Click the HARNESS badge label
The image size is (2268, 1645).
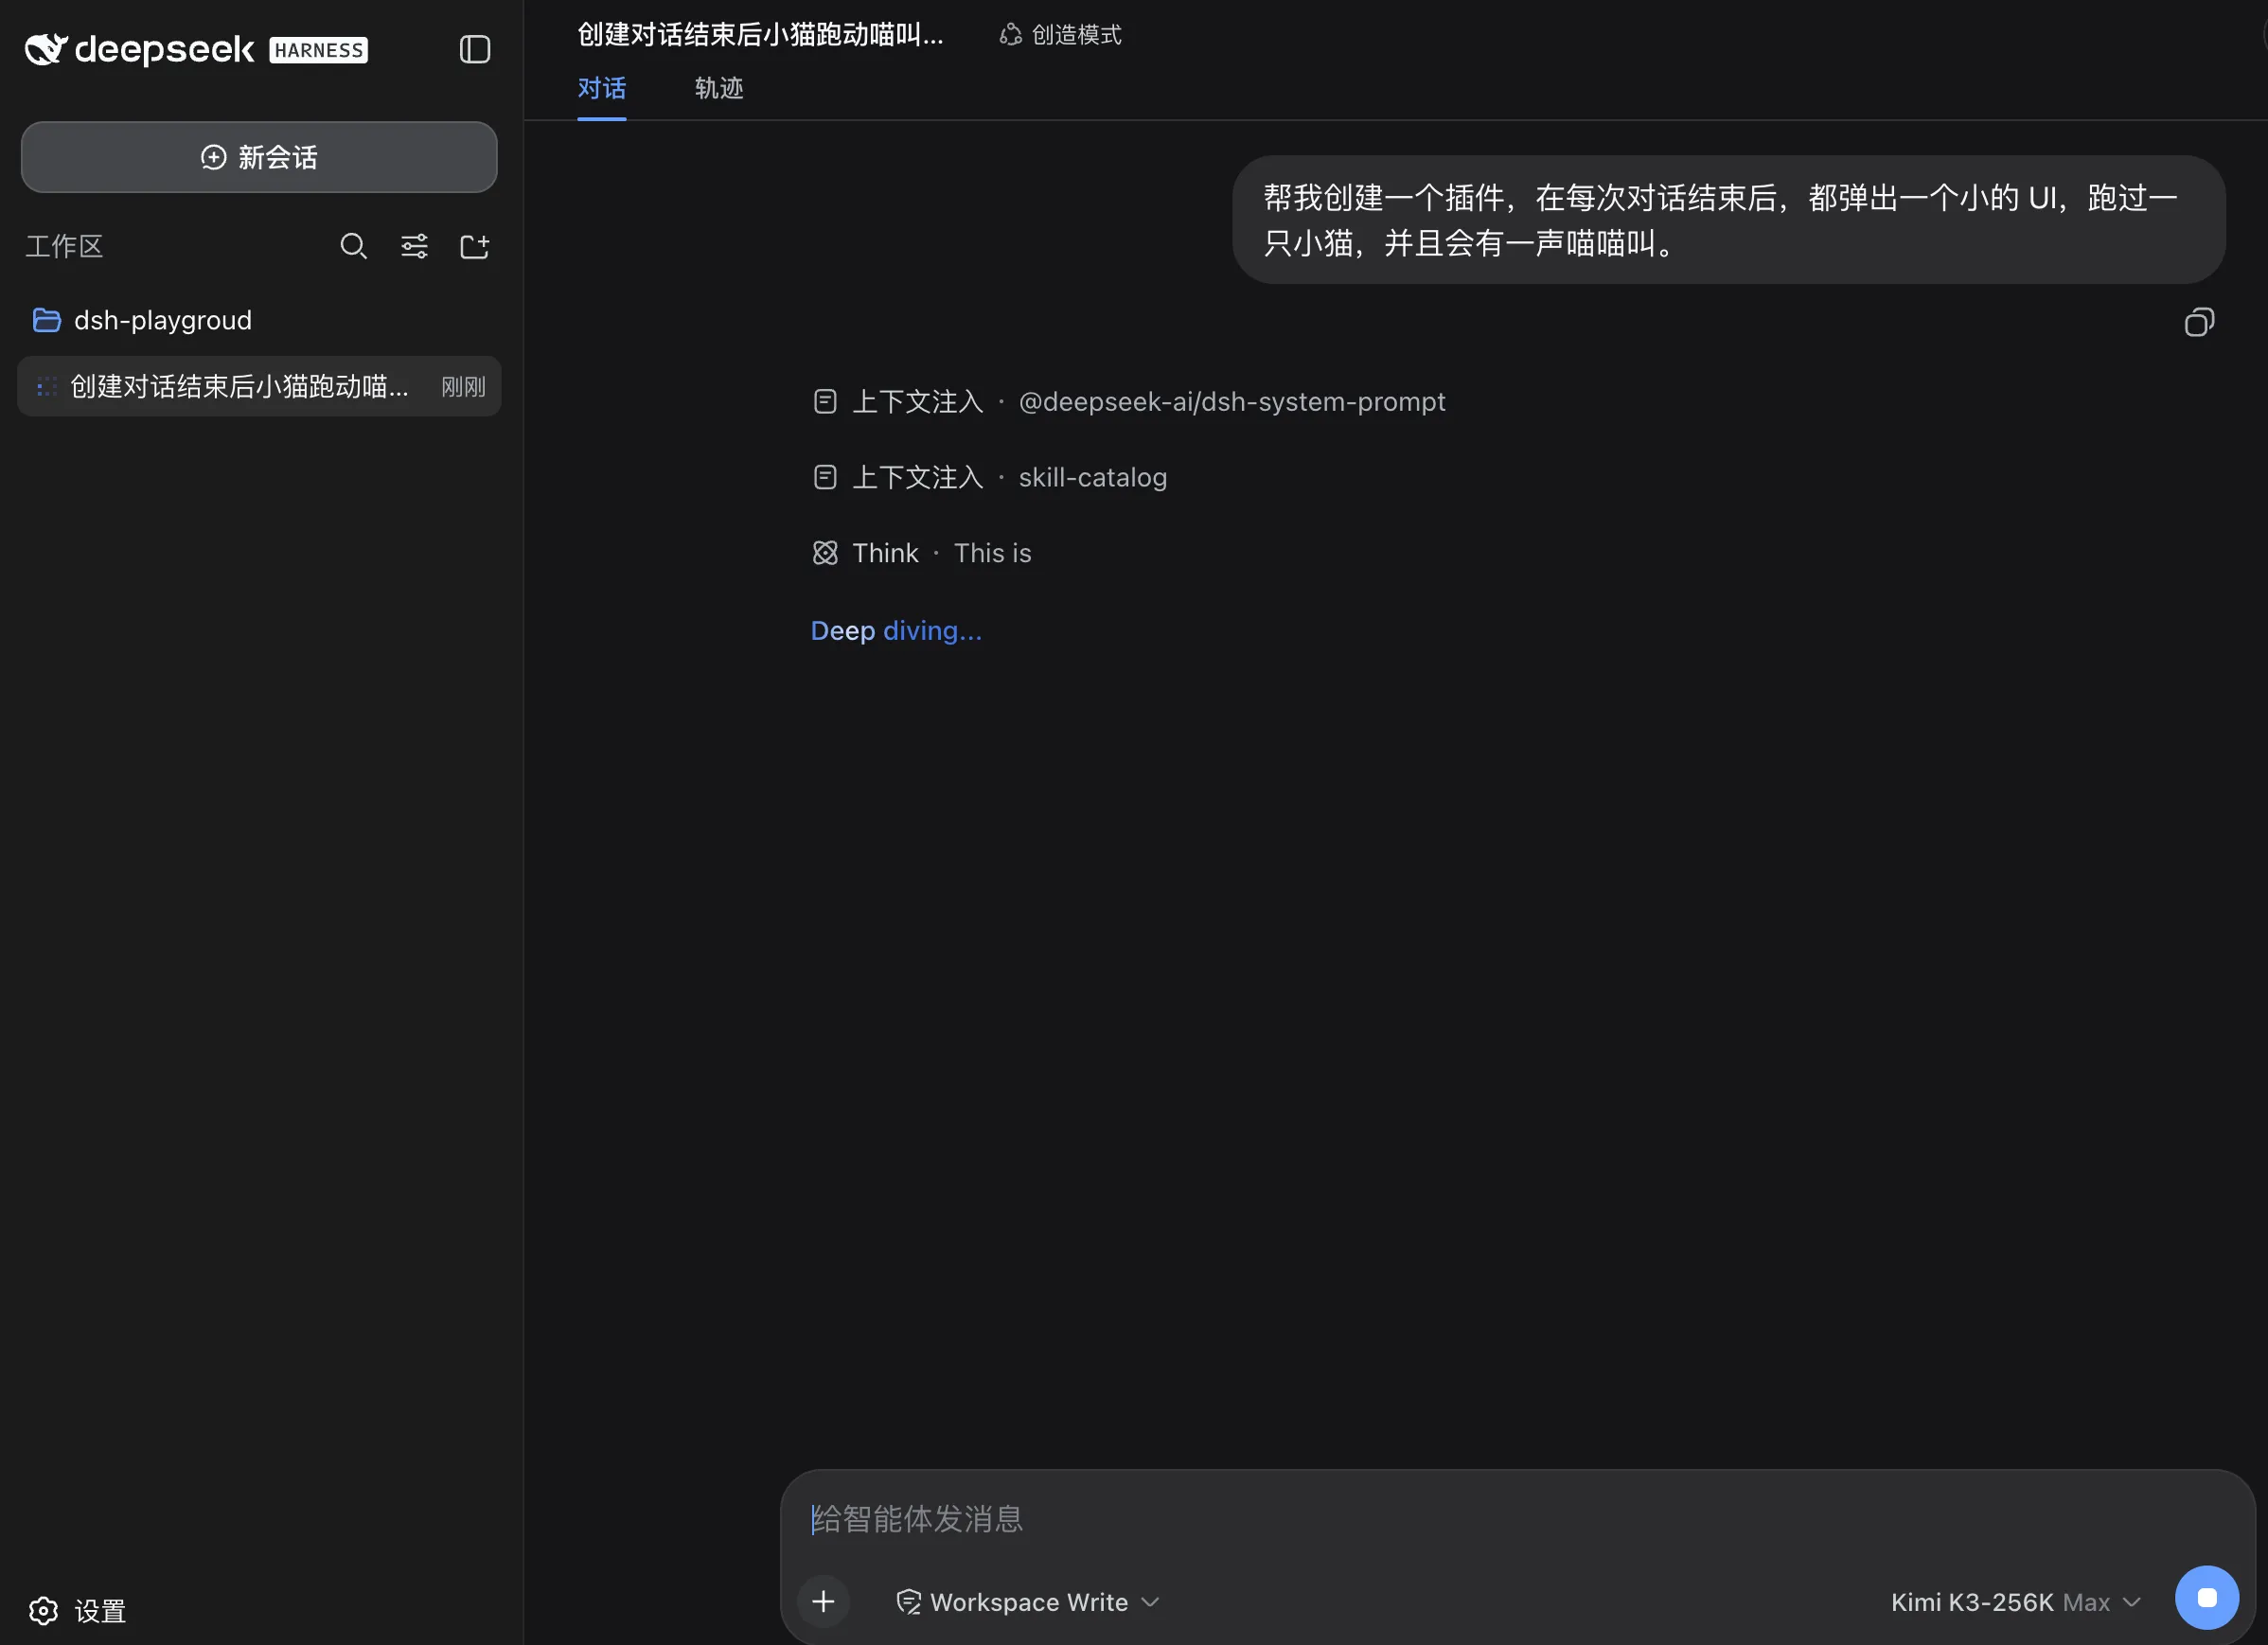point(319,50)
